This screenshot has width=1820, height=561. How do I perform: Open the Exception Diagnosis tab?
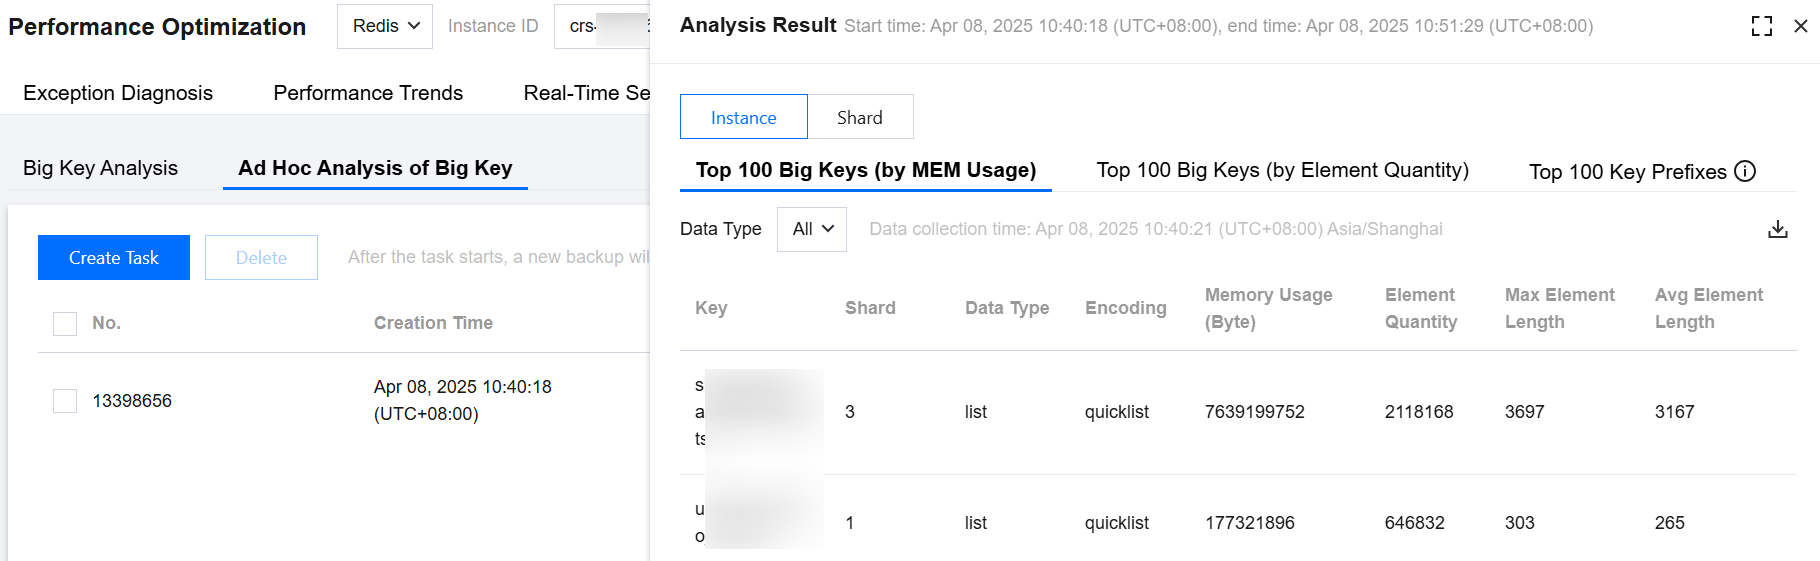point(118,93)
